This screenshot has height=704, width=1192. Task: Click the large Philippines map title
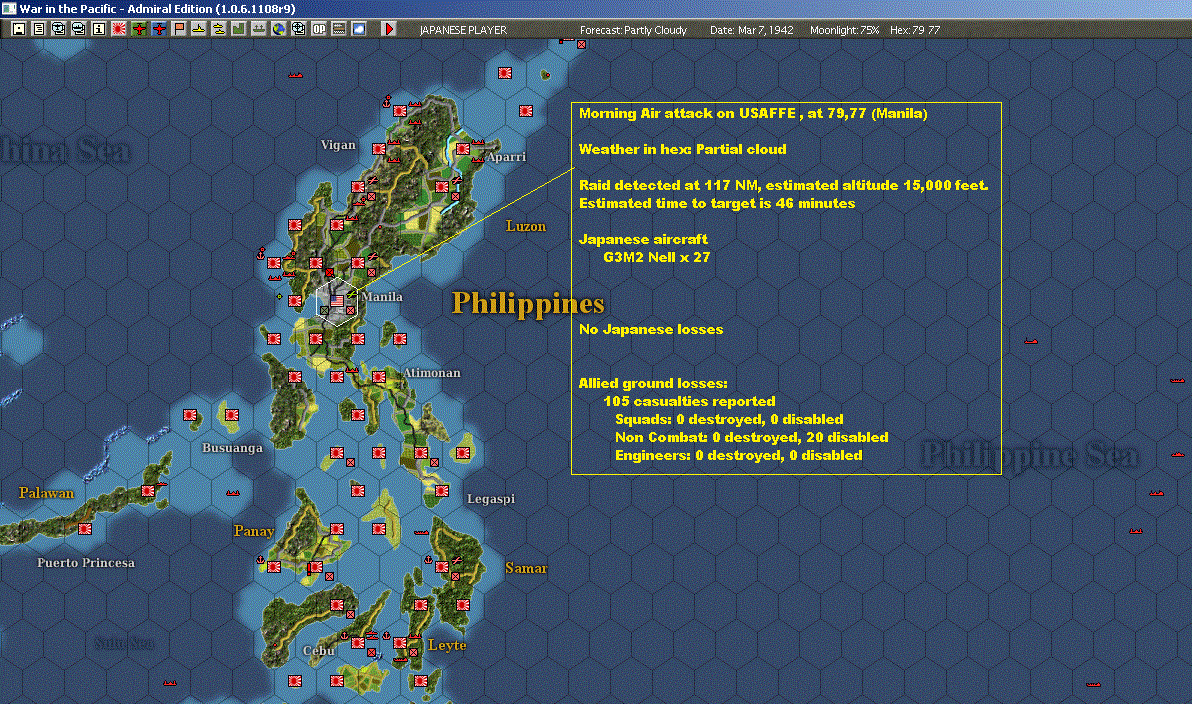pos(528,303)
